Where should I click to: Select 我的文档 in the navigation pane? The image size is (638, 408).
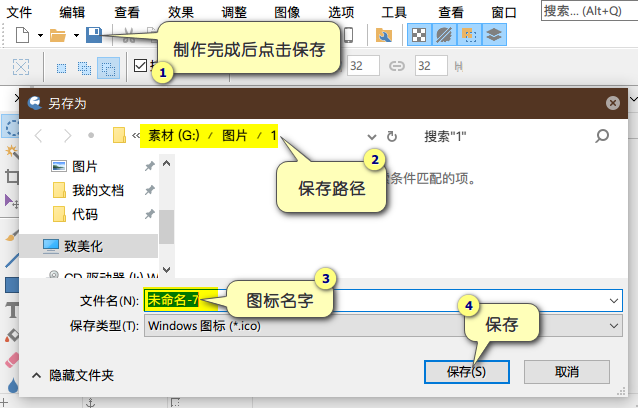point(97,190)
